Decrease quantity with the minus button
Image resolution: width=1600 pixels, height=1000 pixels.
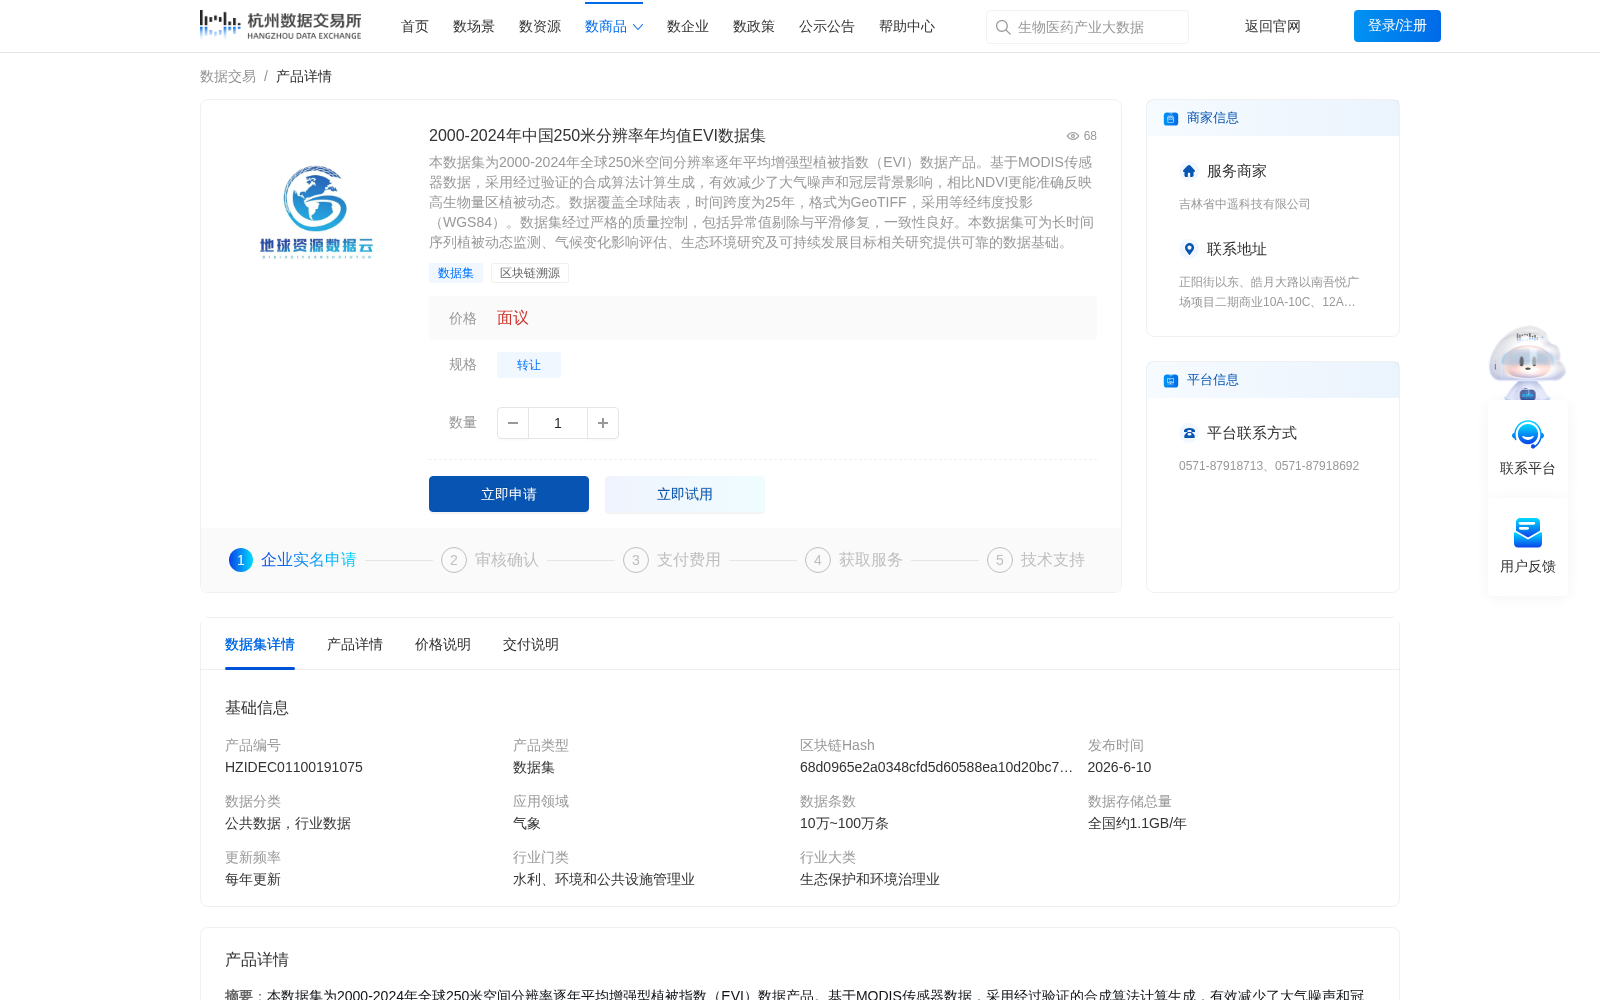(x=513, y=423)
